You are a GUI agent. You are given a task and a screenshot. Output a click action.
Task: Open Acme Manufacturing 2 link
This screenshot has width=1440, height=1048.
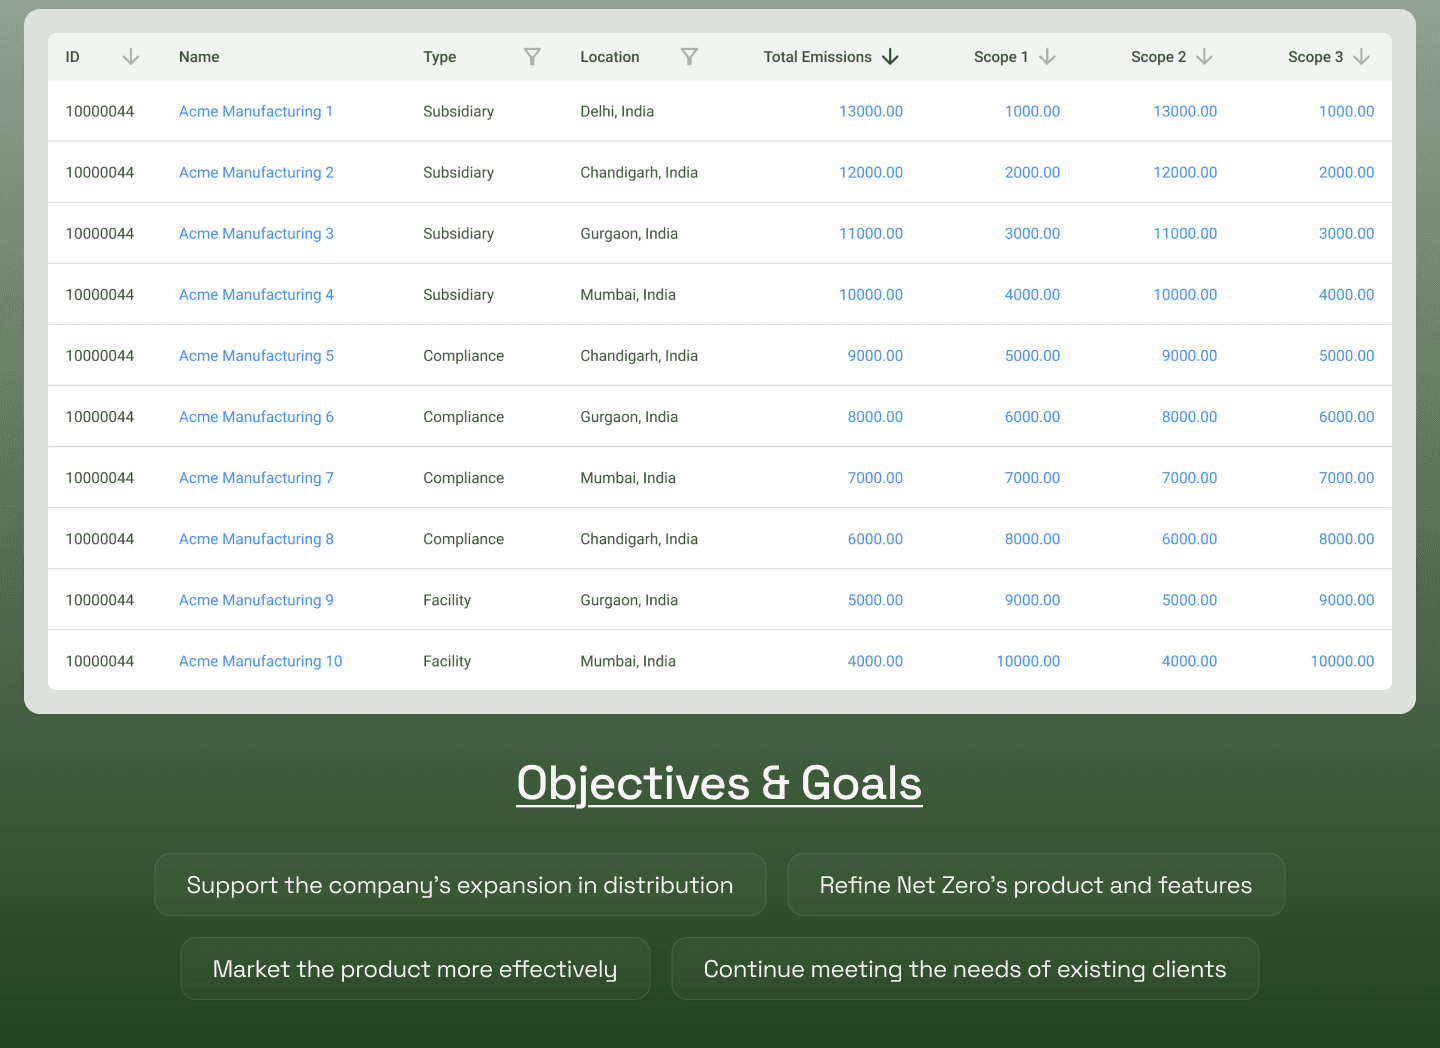tap(256, 172)
